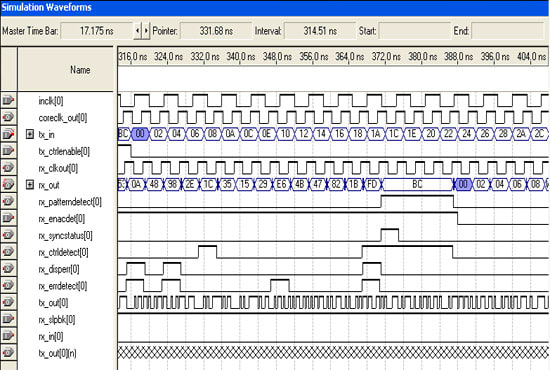Click the rx_disperr[0] output pin icon
Viewport: 550px width, 370px height.
point(8,269)
